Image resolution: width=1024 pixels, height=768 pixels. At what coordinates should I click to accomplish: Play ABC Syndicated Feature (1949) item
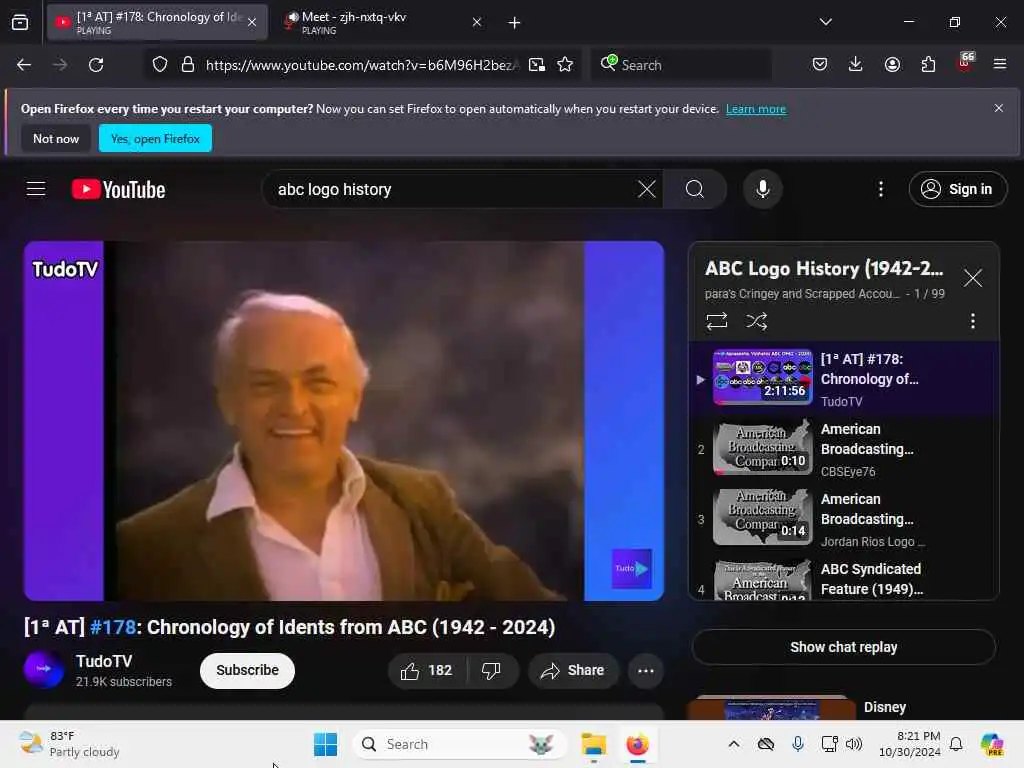coord(844,579)
